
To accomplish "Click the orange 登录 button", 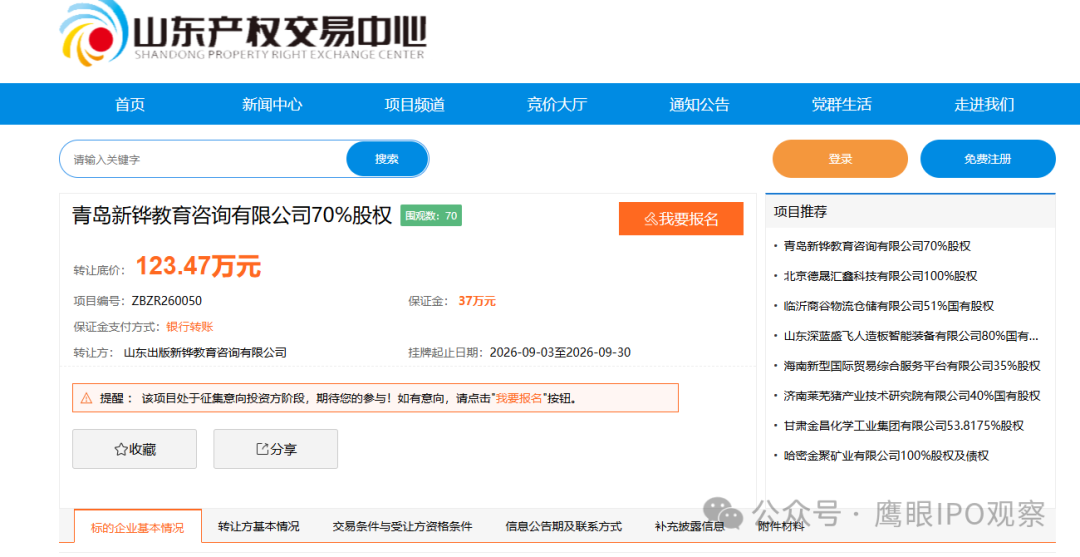I will point(840,159).
